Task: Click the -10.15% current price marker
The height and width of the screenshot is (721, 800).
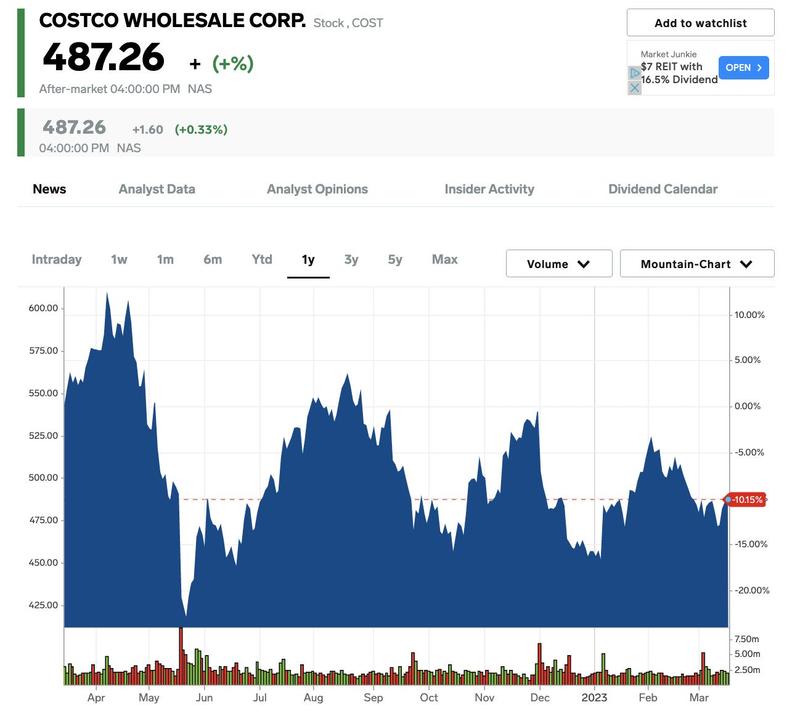Action: 745,500
